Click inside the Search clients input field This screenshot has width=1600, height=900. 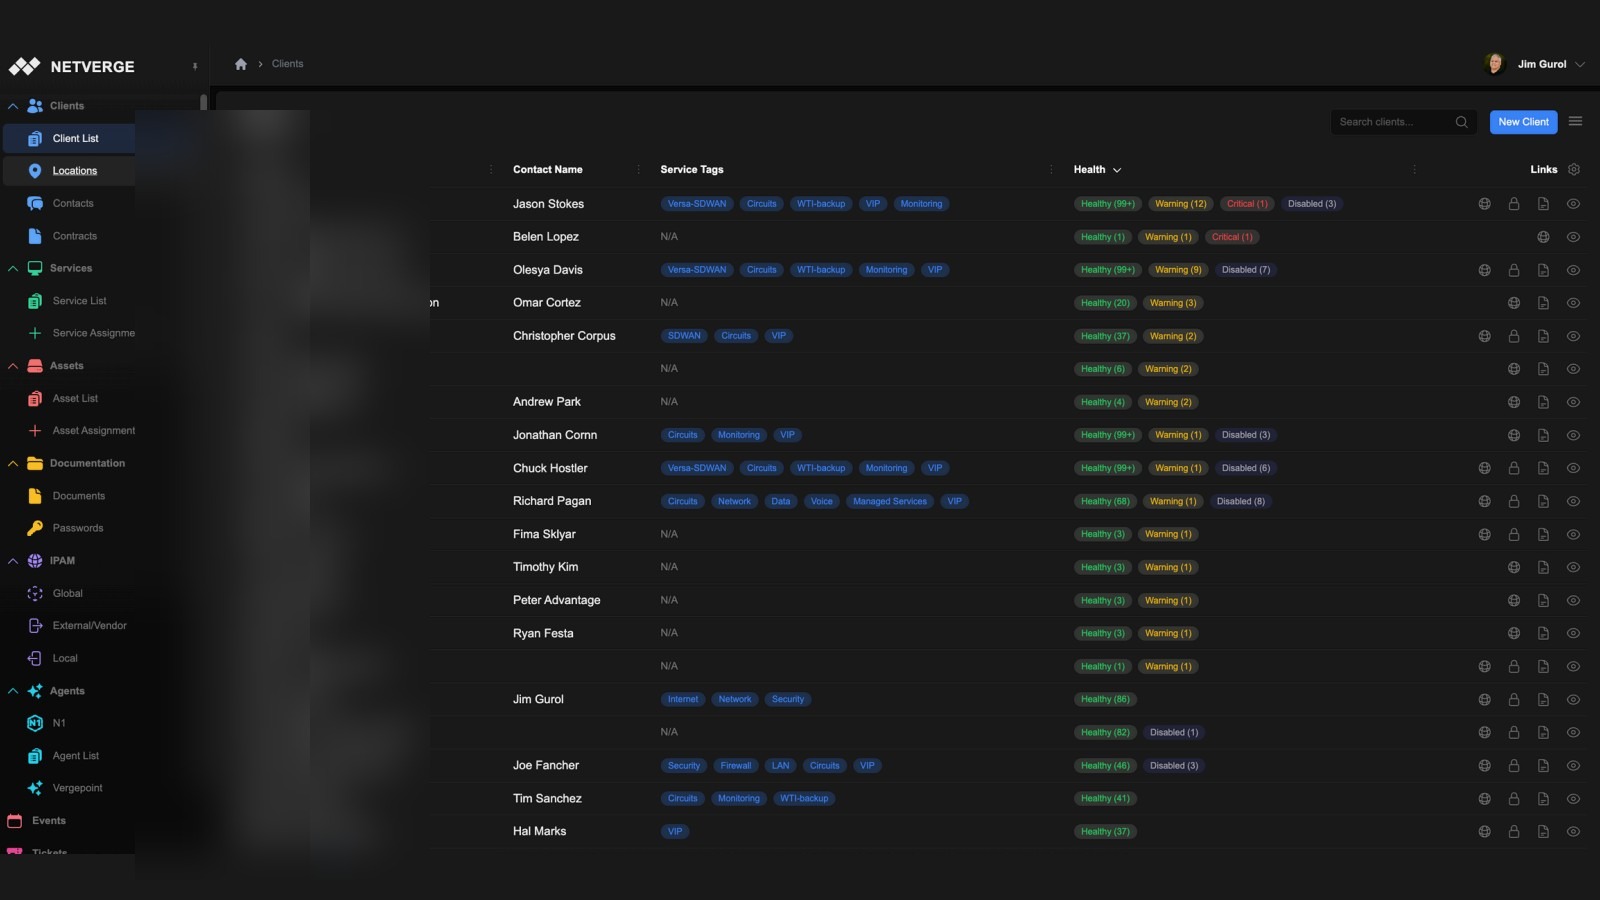[1395, 121]
